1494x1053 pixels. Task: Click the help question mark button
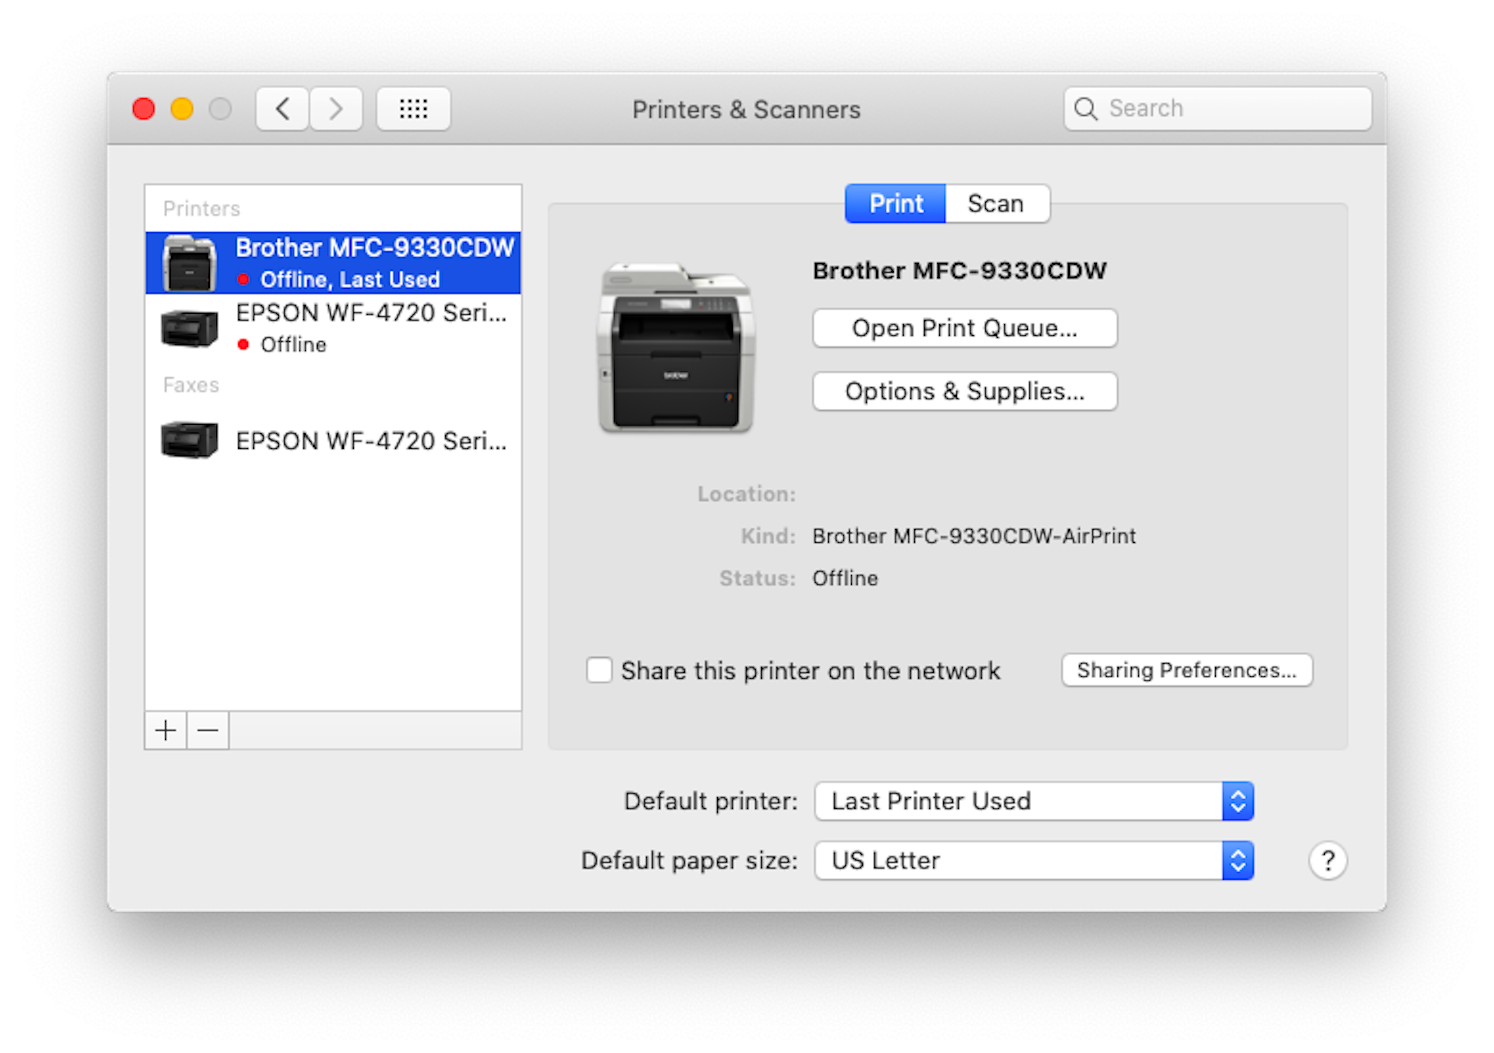point(1327,860)
